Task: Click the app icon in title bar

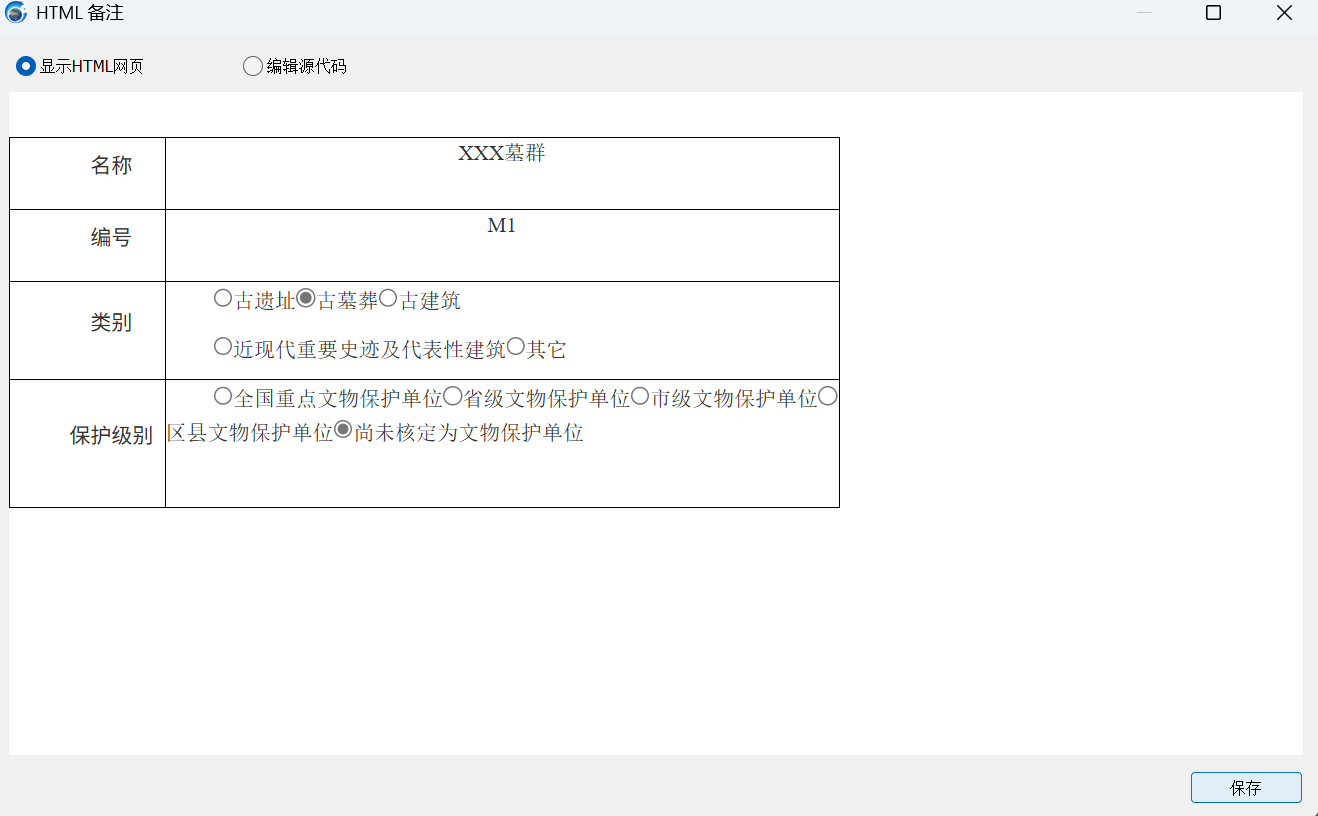Action: (16, 13)
